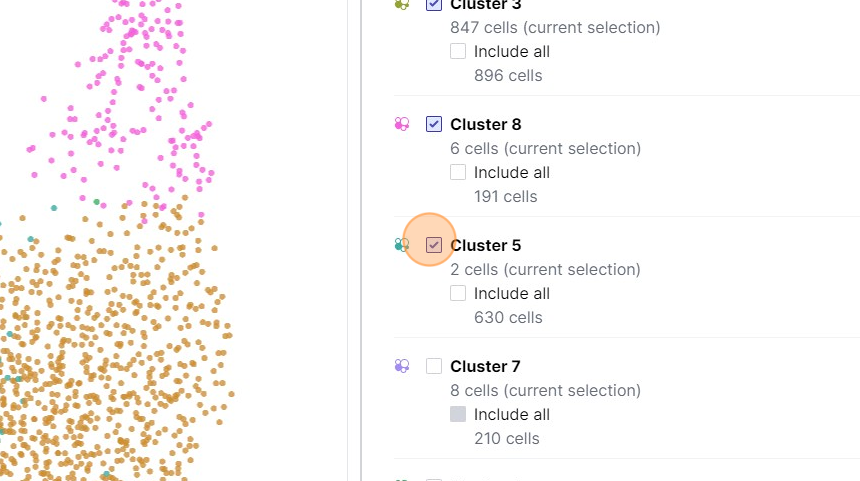Deselect the Cluster 5 checkbox
The image size is (860, 481).
click(x=434, y=245)
